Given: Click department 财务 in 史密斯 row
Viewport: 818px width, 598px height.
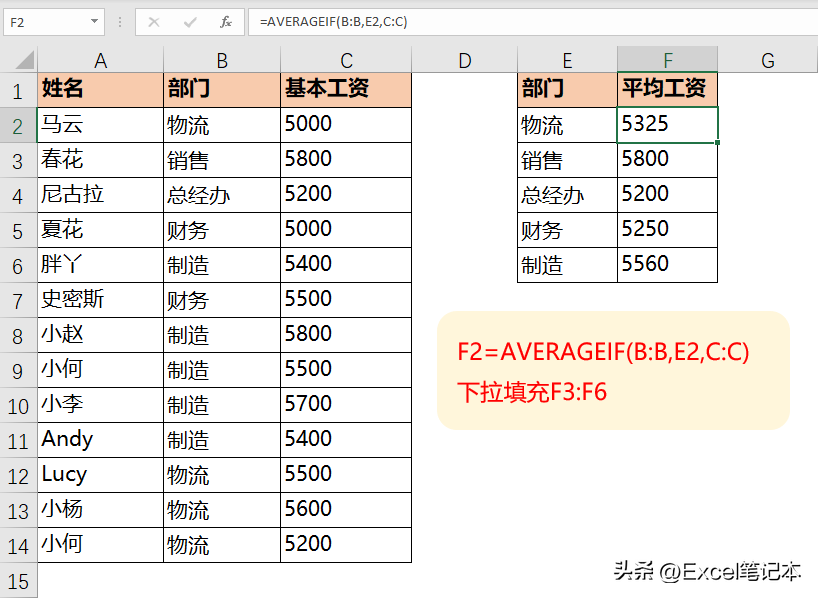Looking at the screenshot, I should [x=222, y=300].
